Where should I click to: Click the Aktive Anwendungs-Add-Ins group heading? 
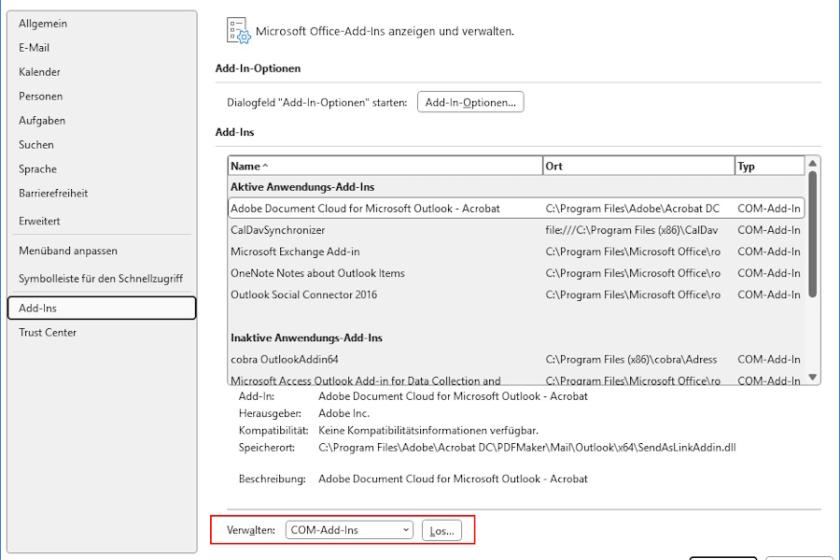pos(302,187)
